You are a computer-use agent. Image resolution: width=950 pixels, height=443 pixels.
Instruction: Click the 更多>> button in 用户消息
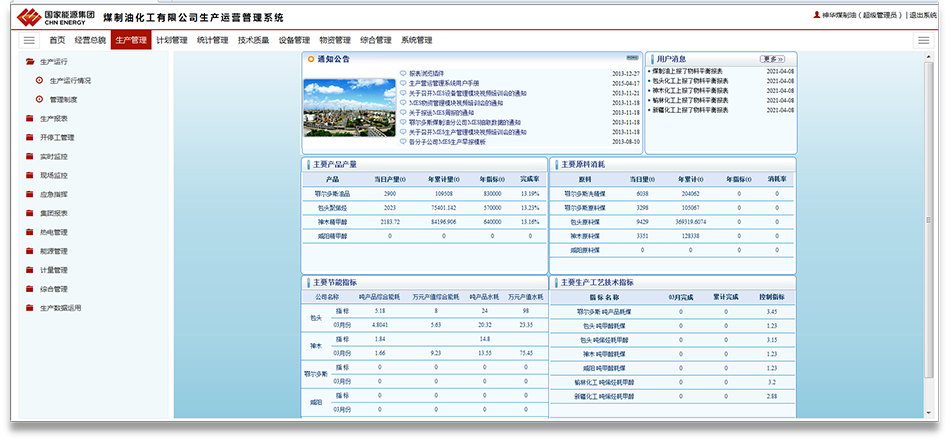(772, 59)
